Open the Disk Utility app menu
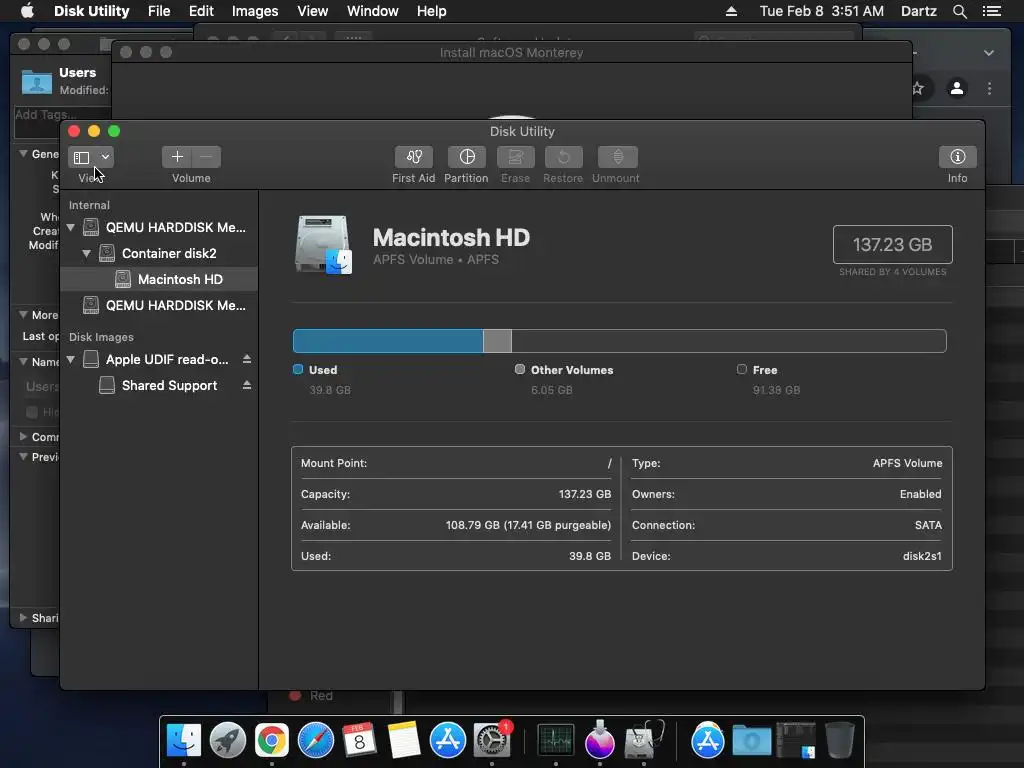 (x=91, y=11)
